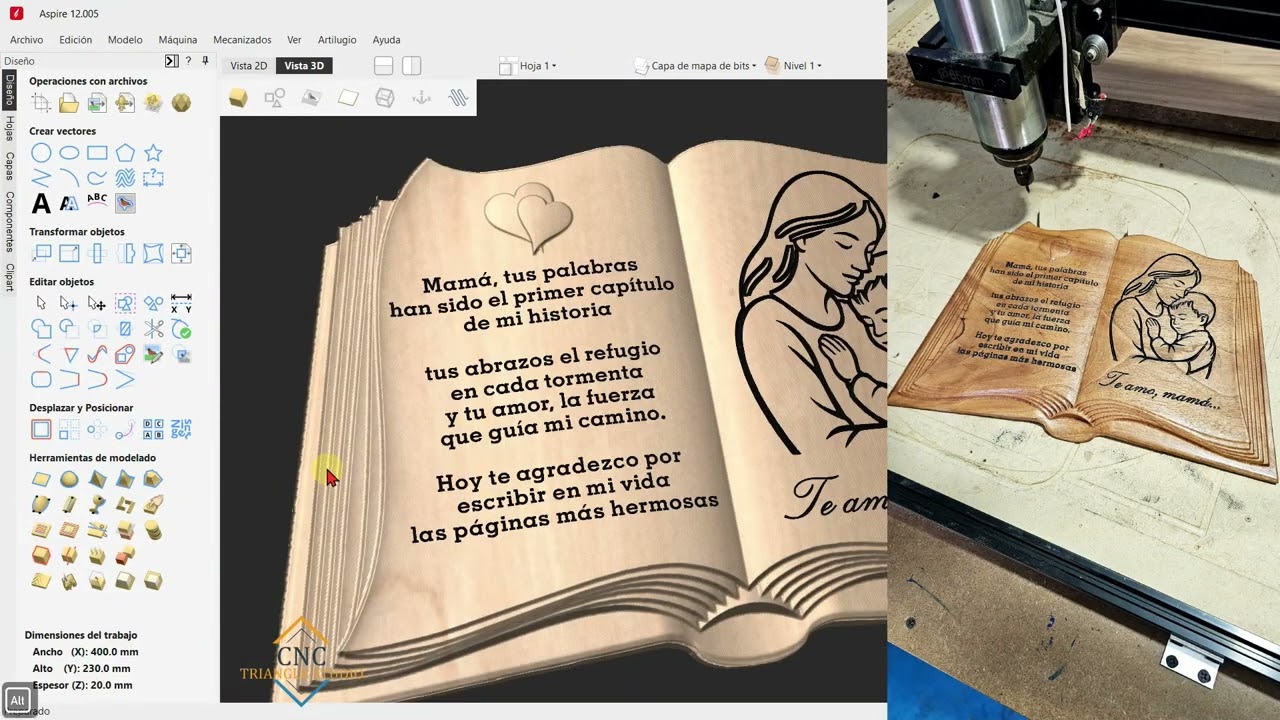Screen dimensions: 1280x720
Task: Open the Mecanizados menu
Action: 242,40
